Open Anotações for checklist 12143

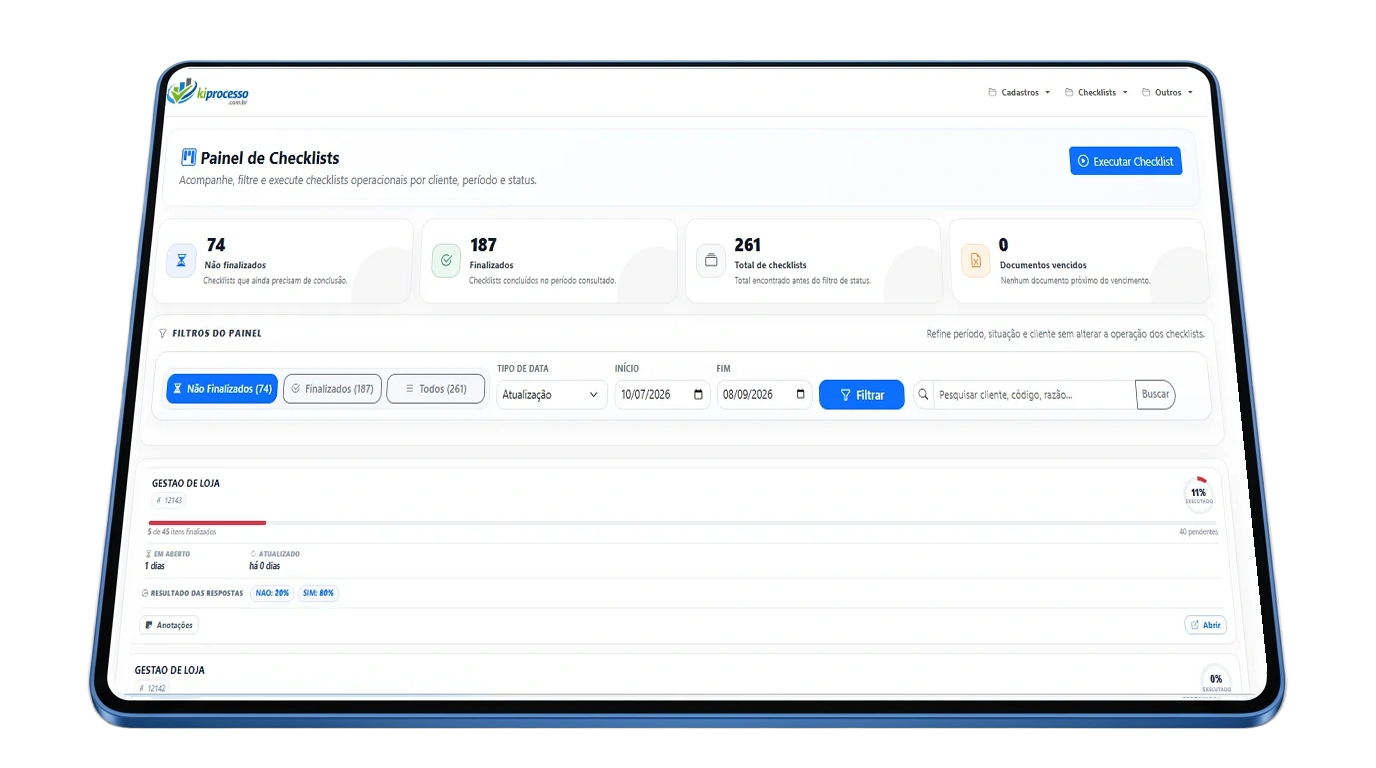pyautogui.click(x=168, y=625)
